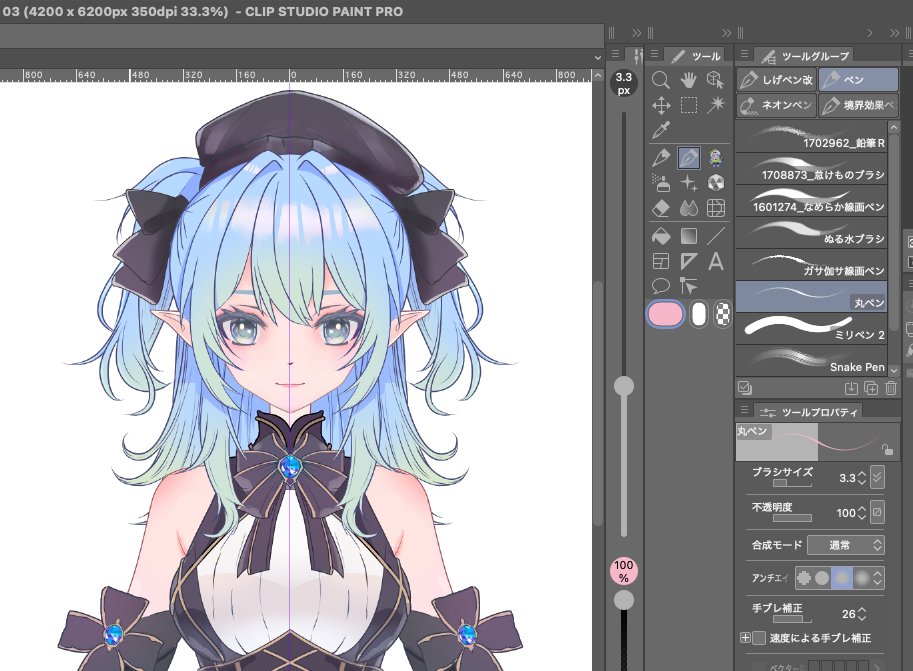Open the 合成モード 通常 dropdown
The width and height of the screenshot is (913, 671).
pos(846,545)
